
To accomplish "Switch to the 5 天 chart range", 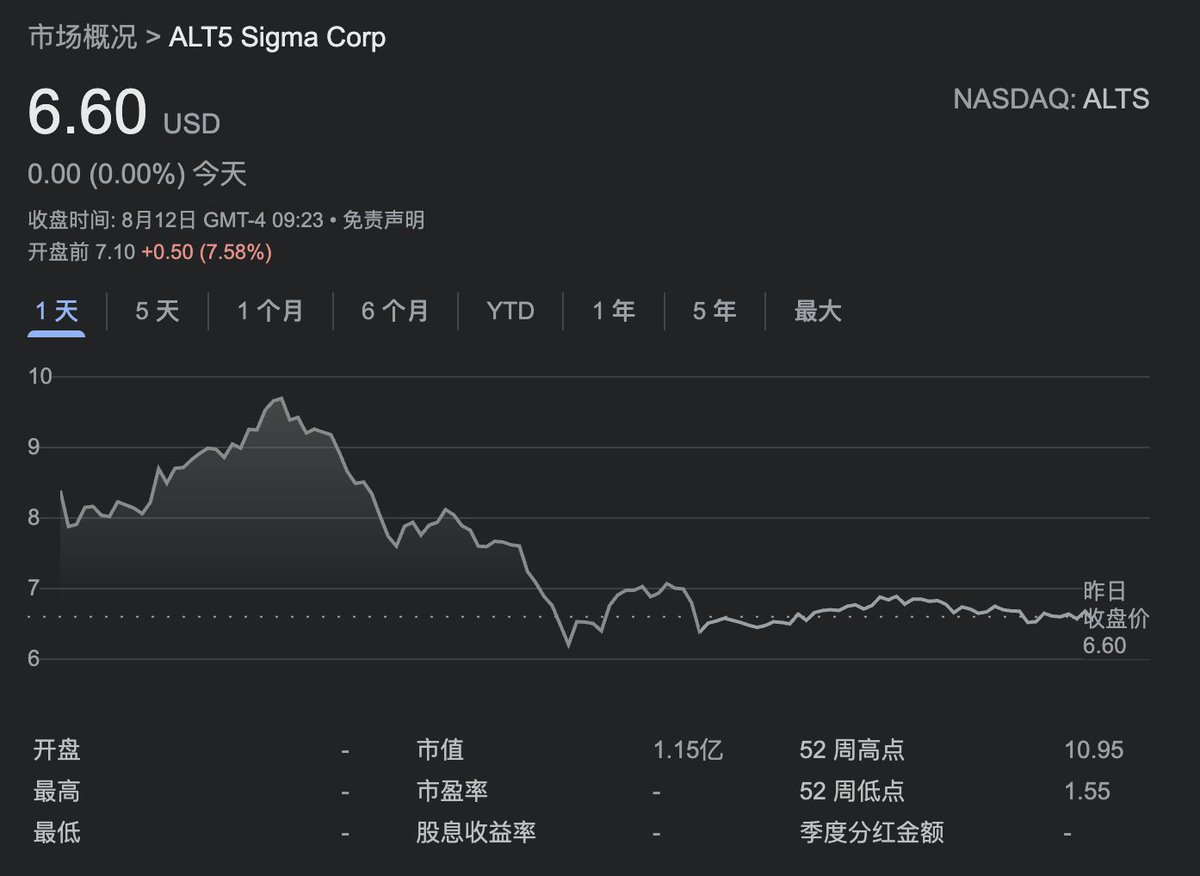I will (157, 311).
